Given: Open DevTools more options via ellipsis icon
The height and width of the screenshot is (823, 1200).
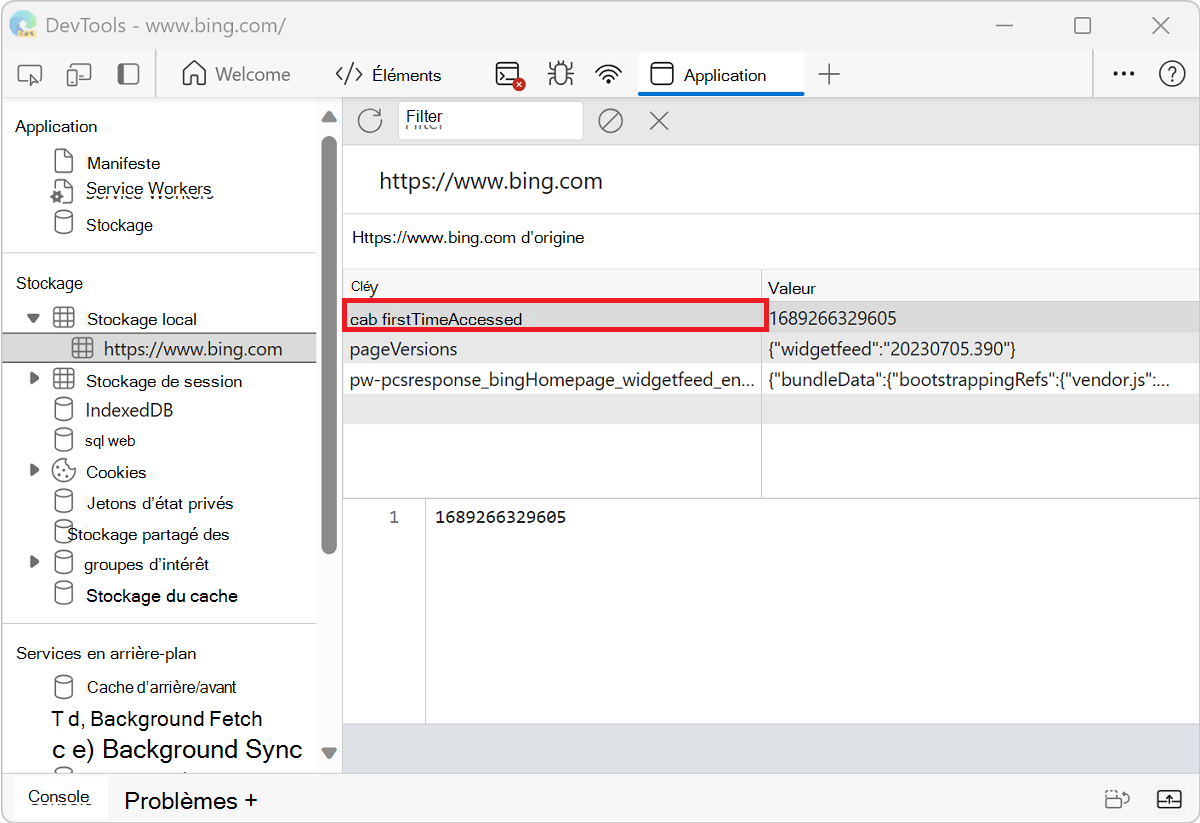Looking at the screenshot, I should (x=1123, y=73).
